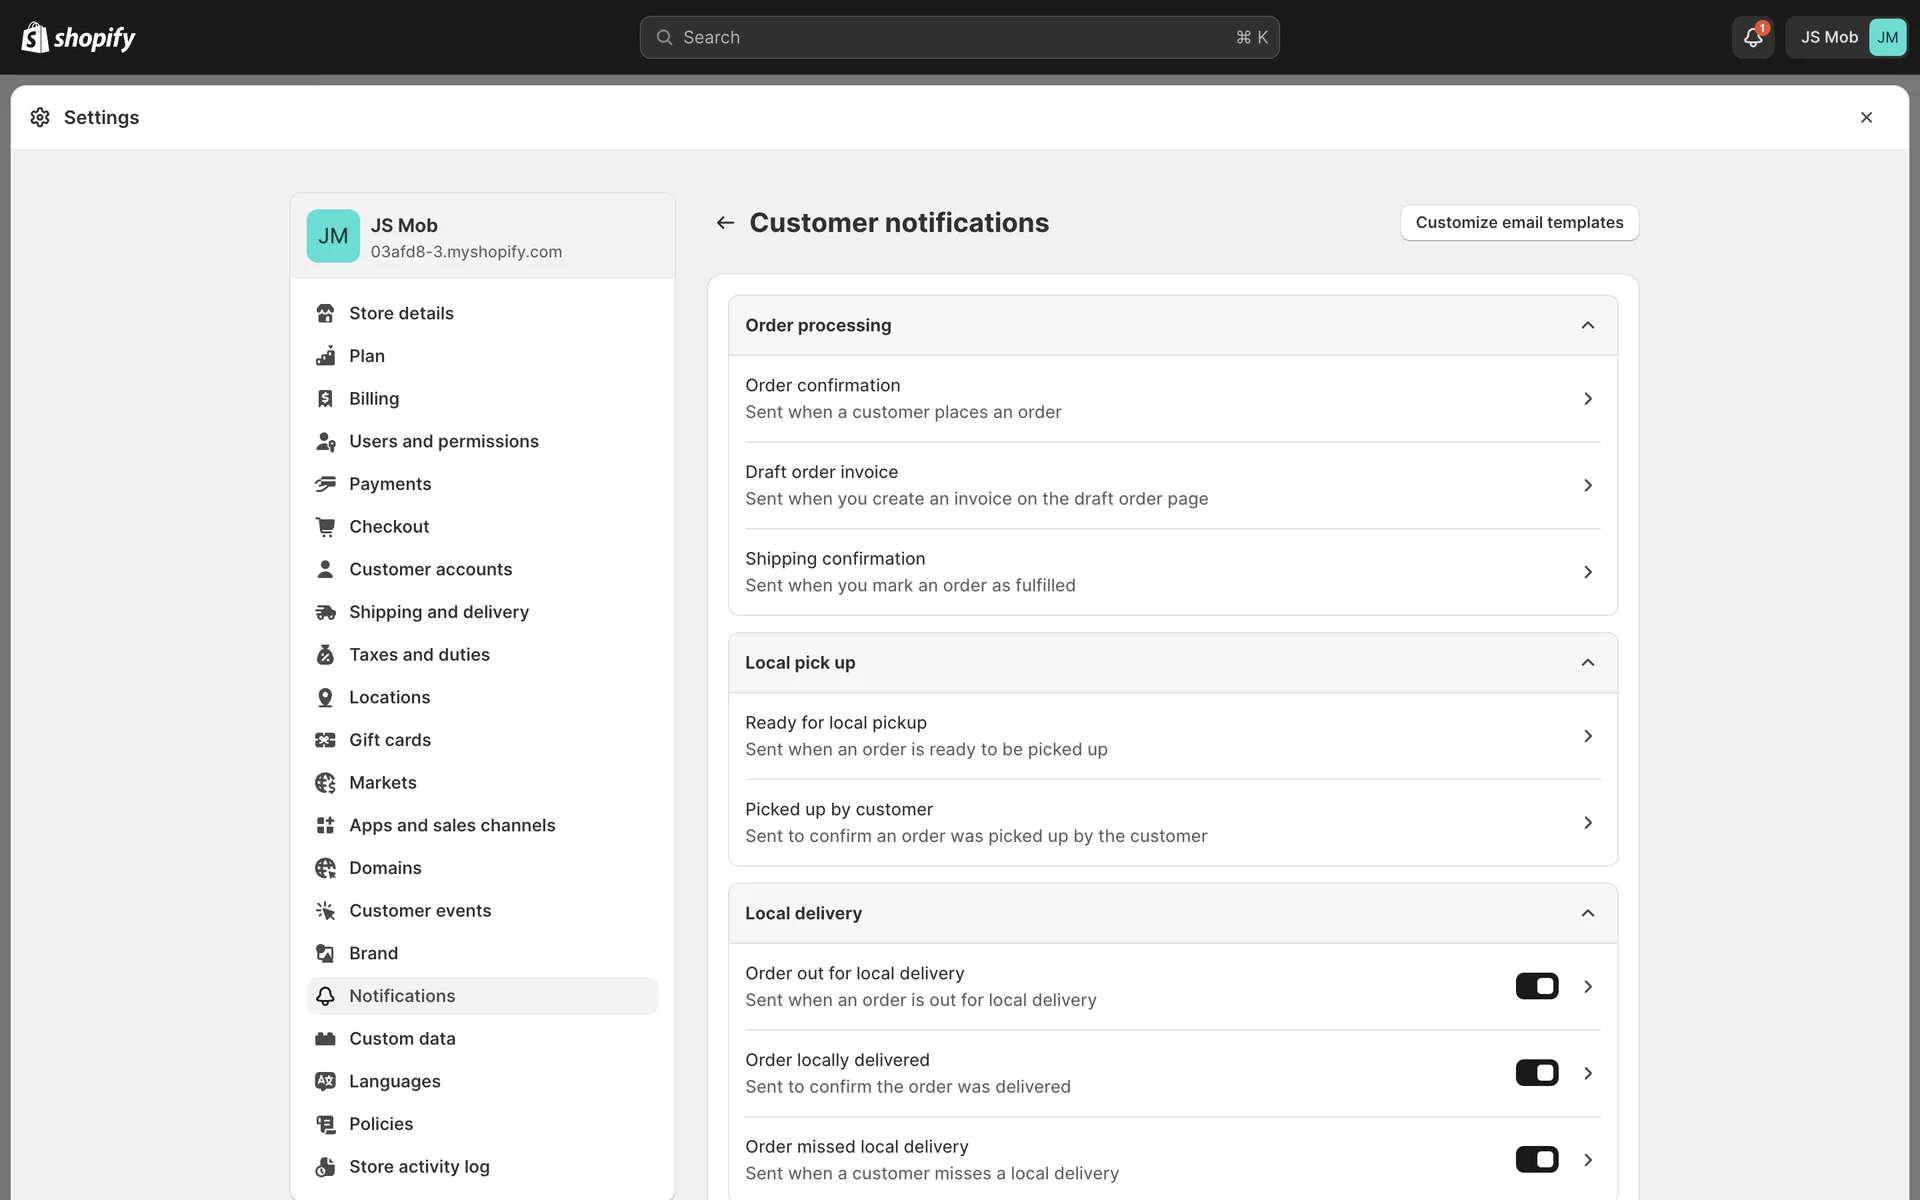Toggle Order missed local delivery switch
The height and width of the screenshot is (1200, 1920).
coord(1536,1160)
